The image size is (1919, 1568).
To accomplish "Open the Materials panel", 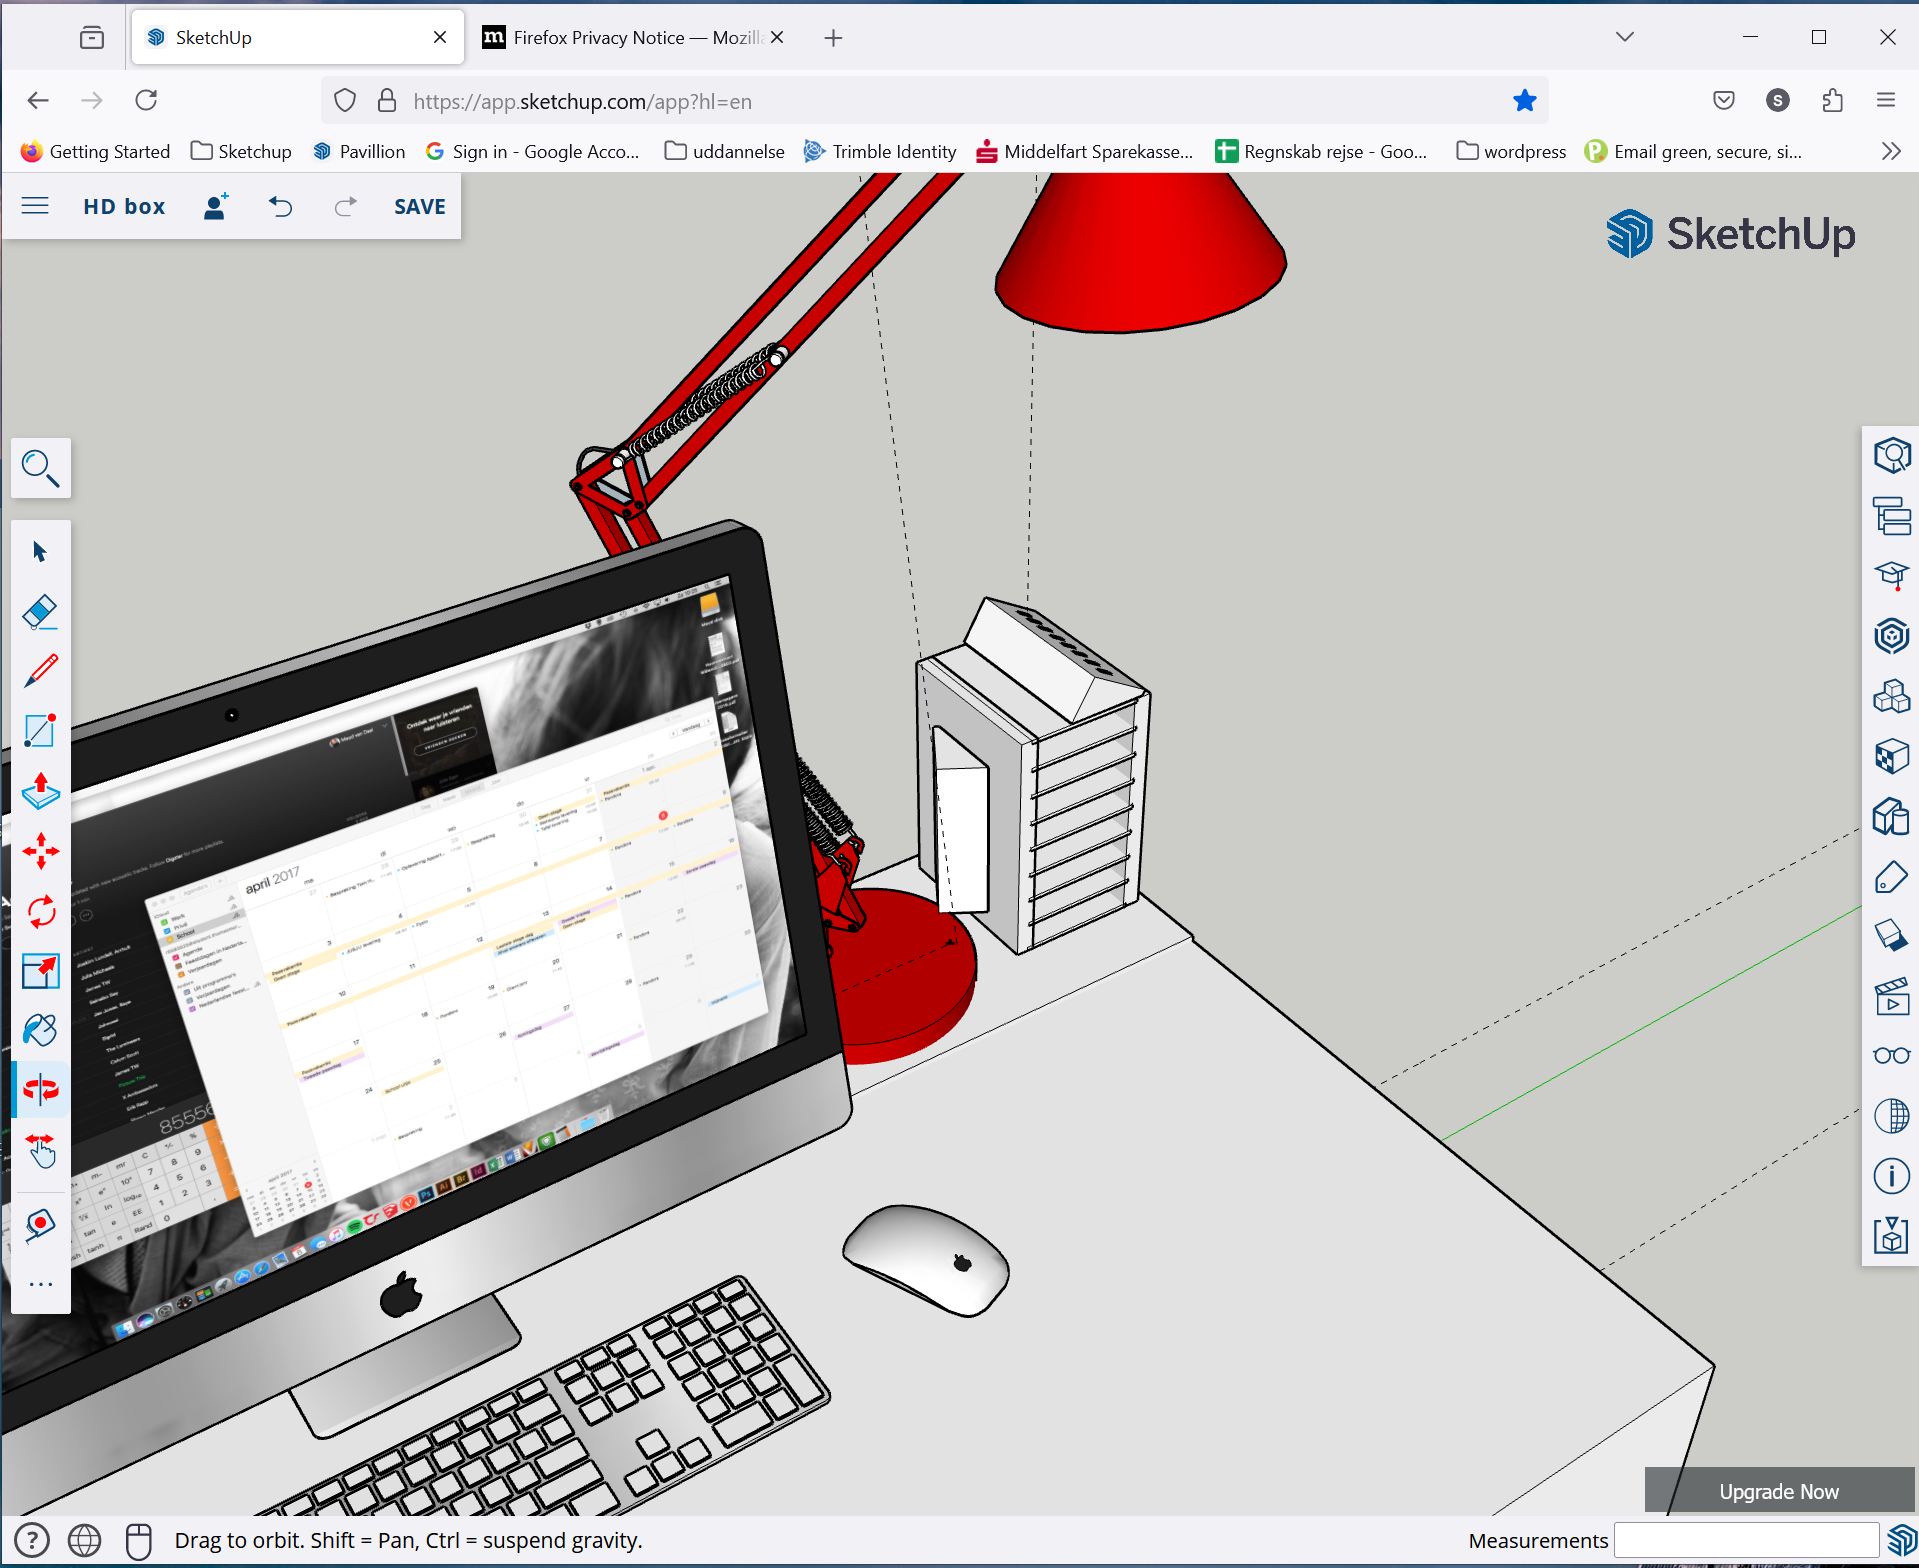I will [x=1891, y=757].
